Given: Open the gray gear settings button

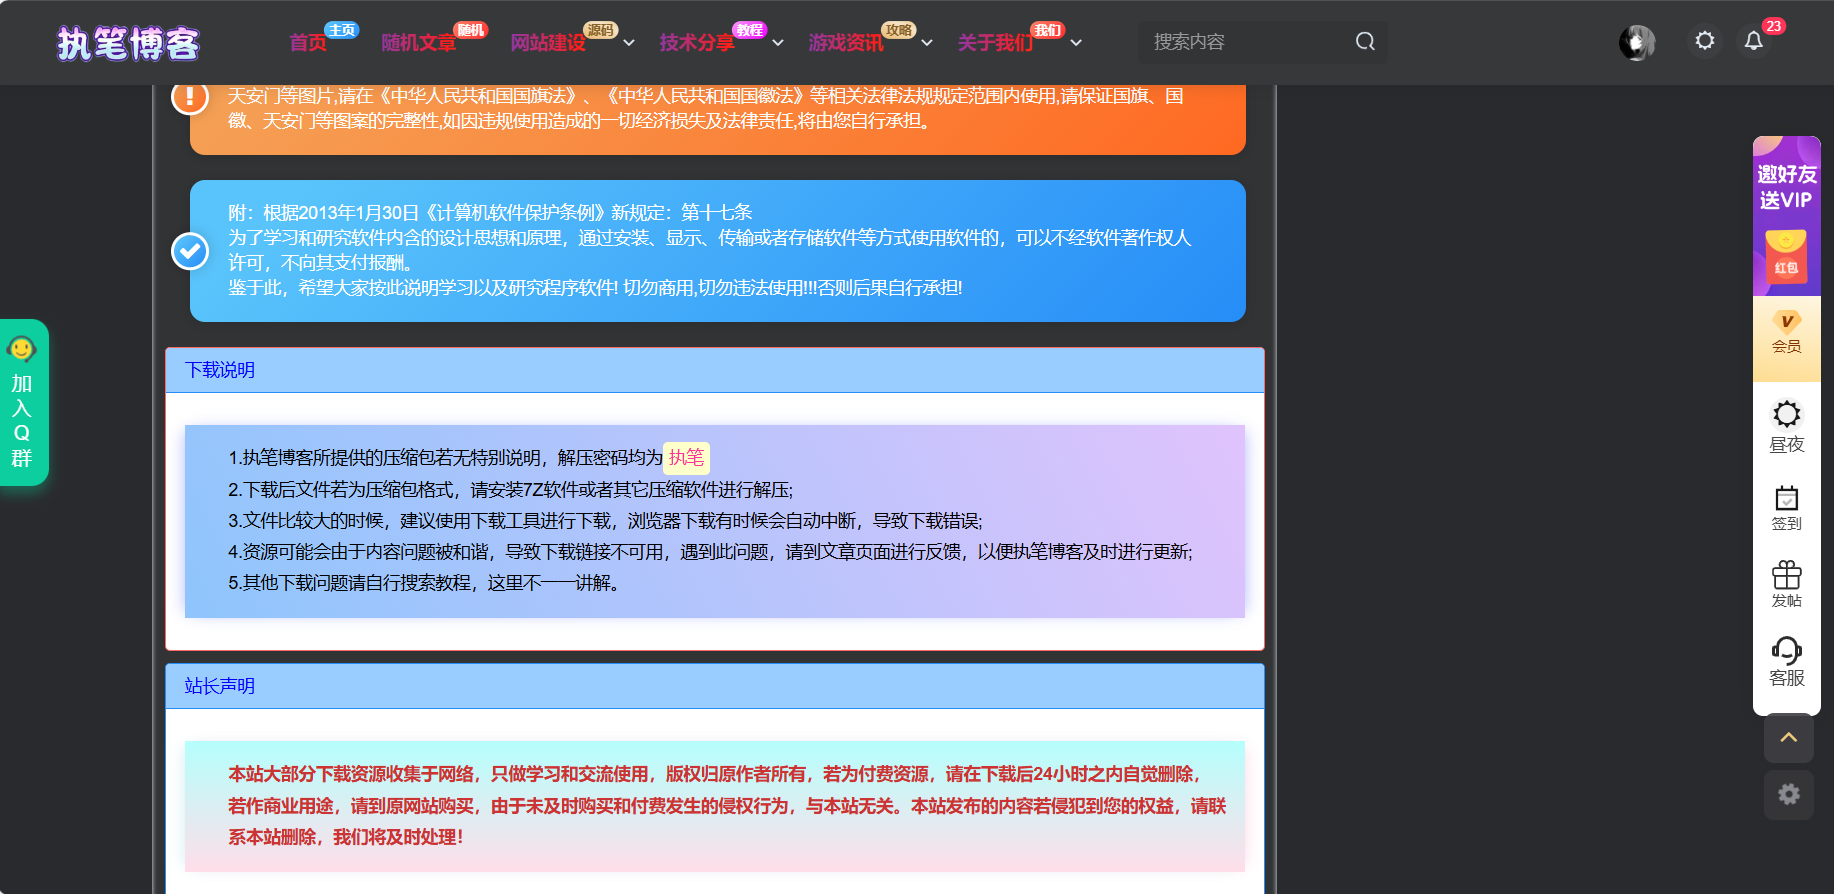Looking at the screenshot, I should point(1788,794).
